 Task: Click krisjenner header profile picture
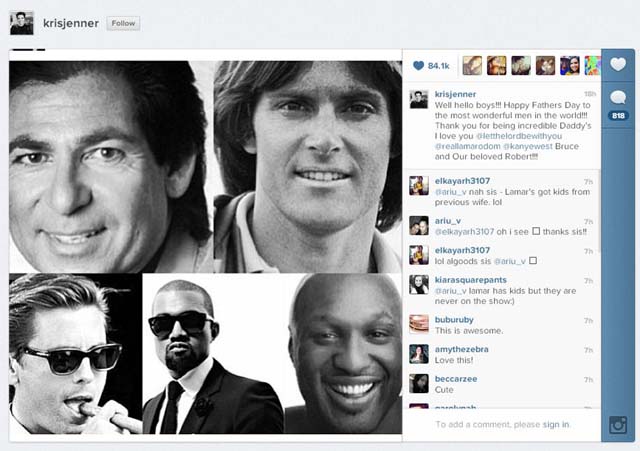click(22, 23)
